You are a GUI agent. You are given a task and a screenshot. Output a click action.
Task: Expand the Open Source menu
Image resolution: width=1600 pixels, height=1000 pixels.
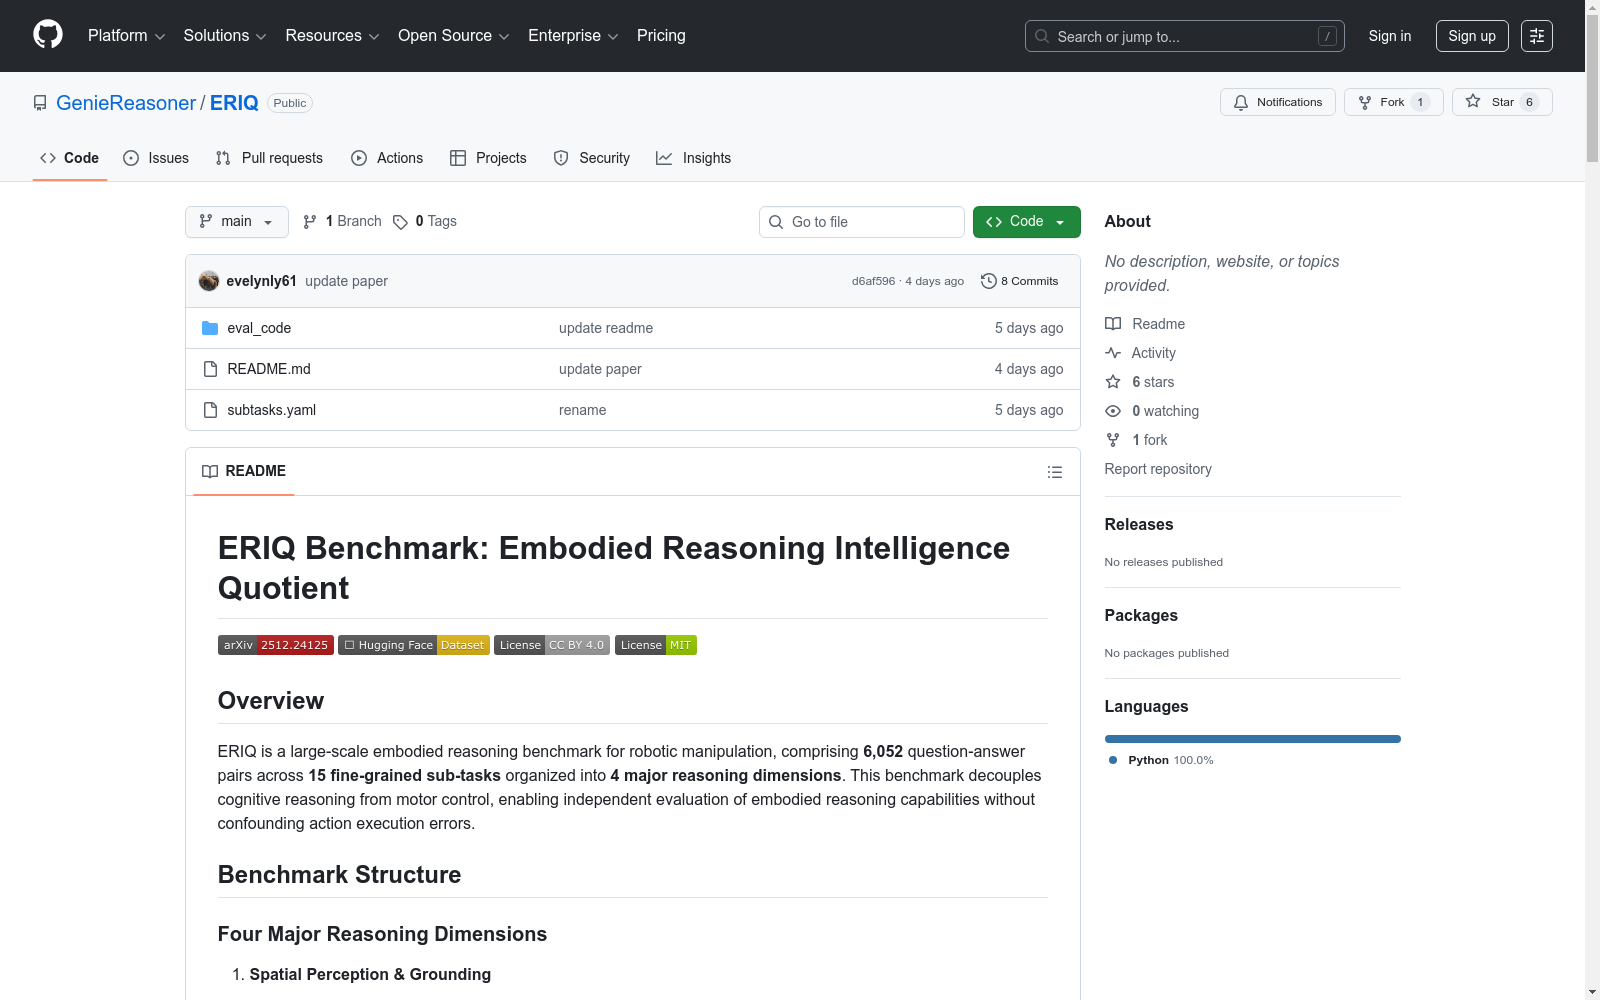(454, 36)
